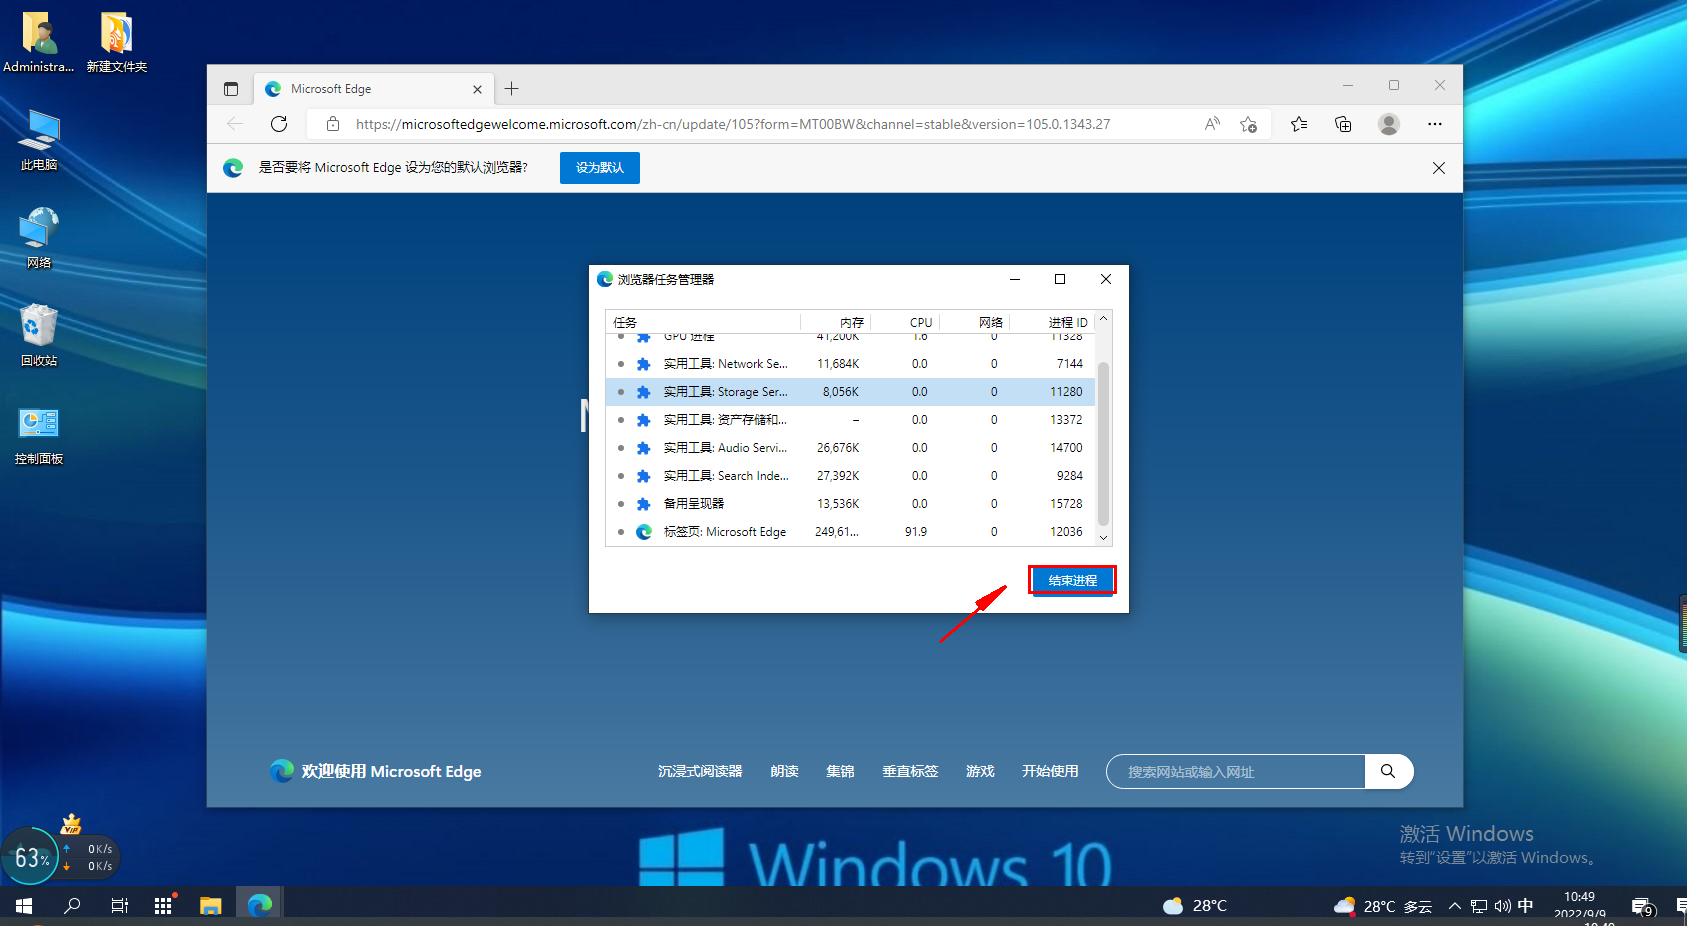Select the 标签页: Microsoft Edge row
The image size is (1687, 926).
click(x=851, y=532)
